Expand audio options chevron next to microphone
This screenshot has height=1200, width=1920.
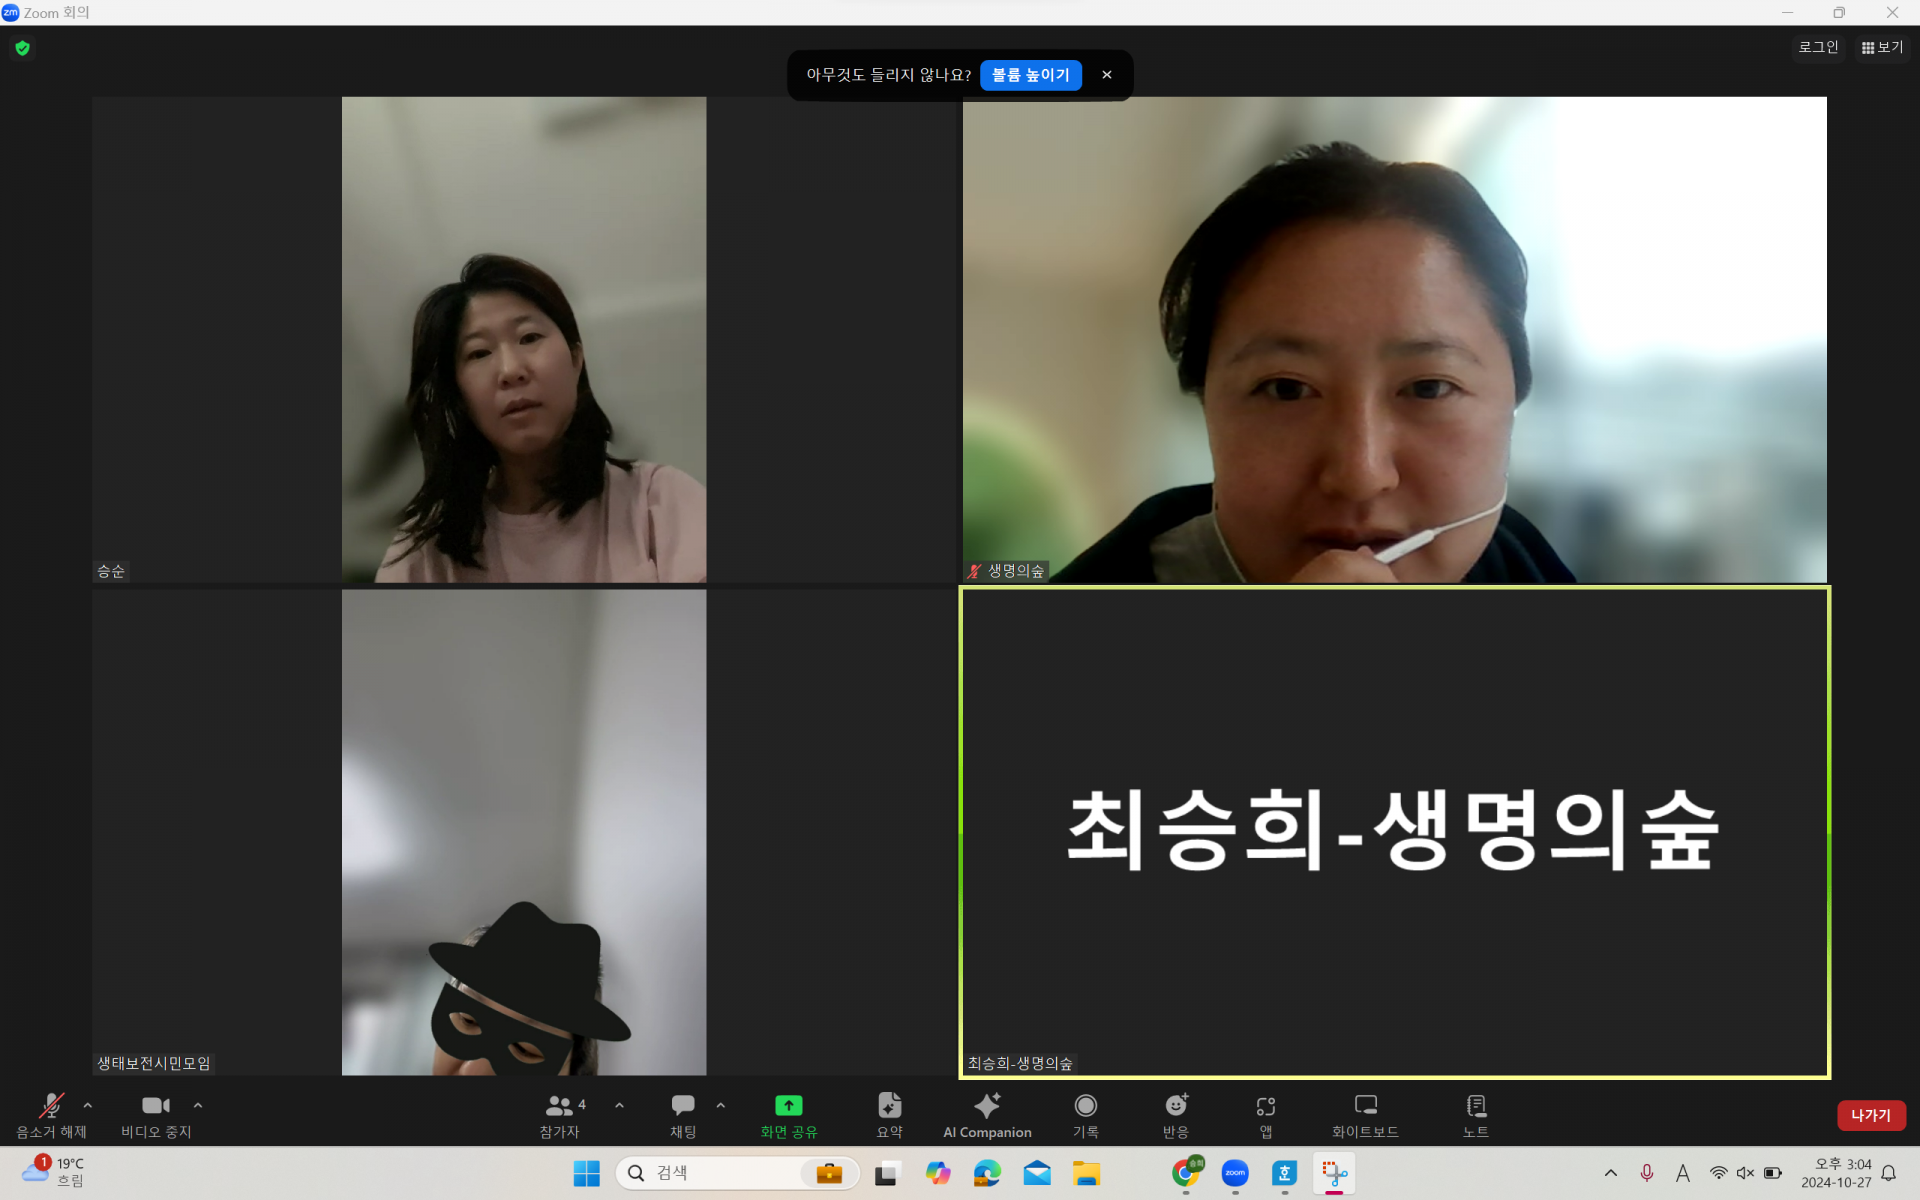click(x=88, y=1105)
